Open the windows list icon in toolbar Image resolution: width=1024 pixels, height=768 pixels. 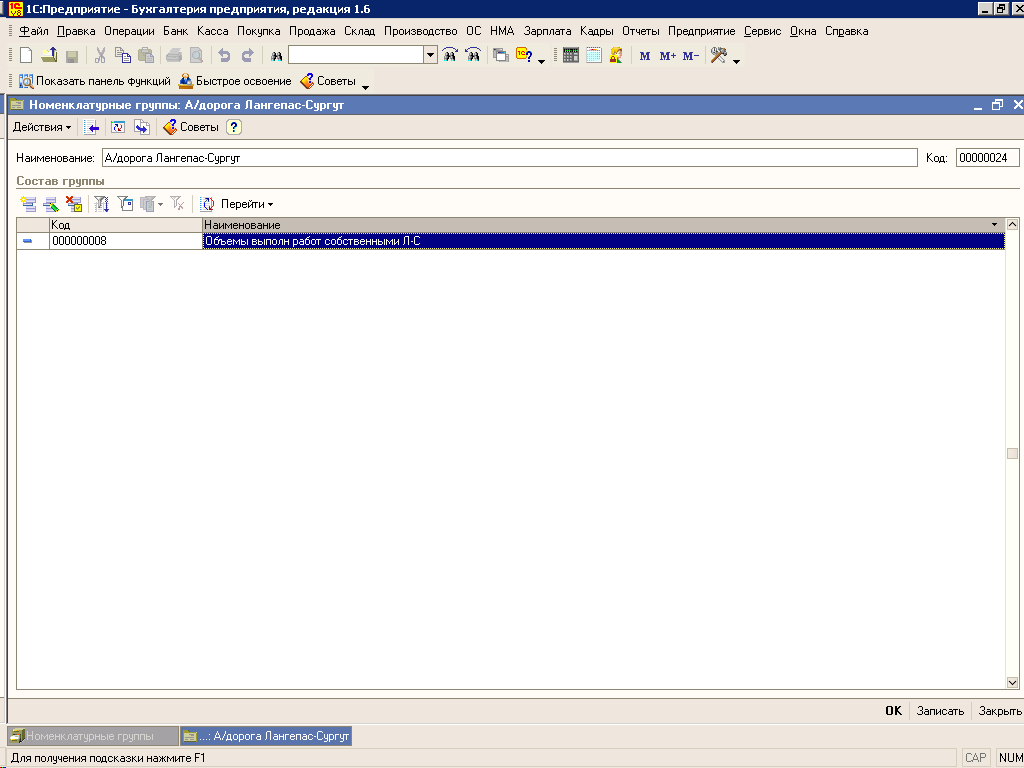501,56
